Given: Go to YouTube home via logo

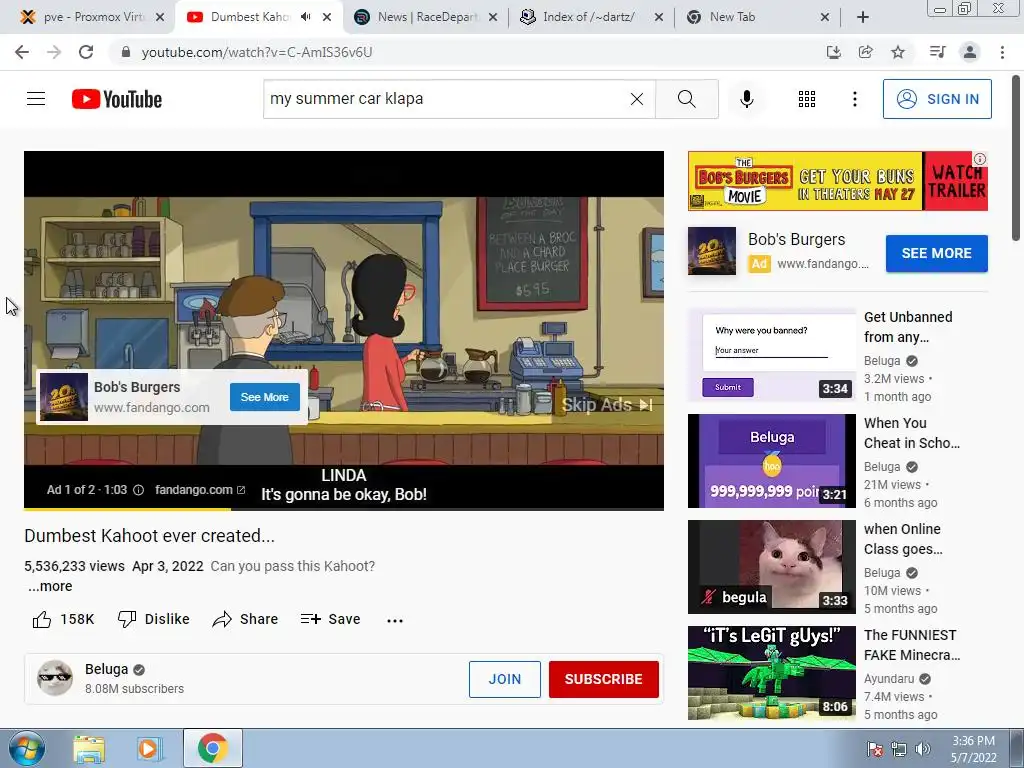Looking at the screenshot, I should click(x=117, y=99).
